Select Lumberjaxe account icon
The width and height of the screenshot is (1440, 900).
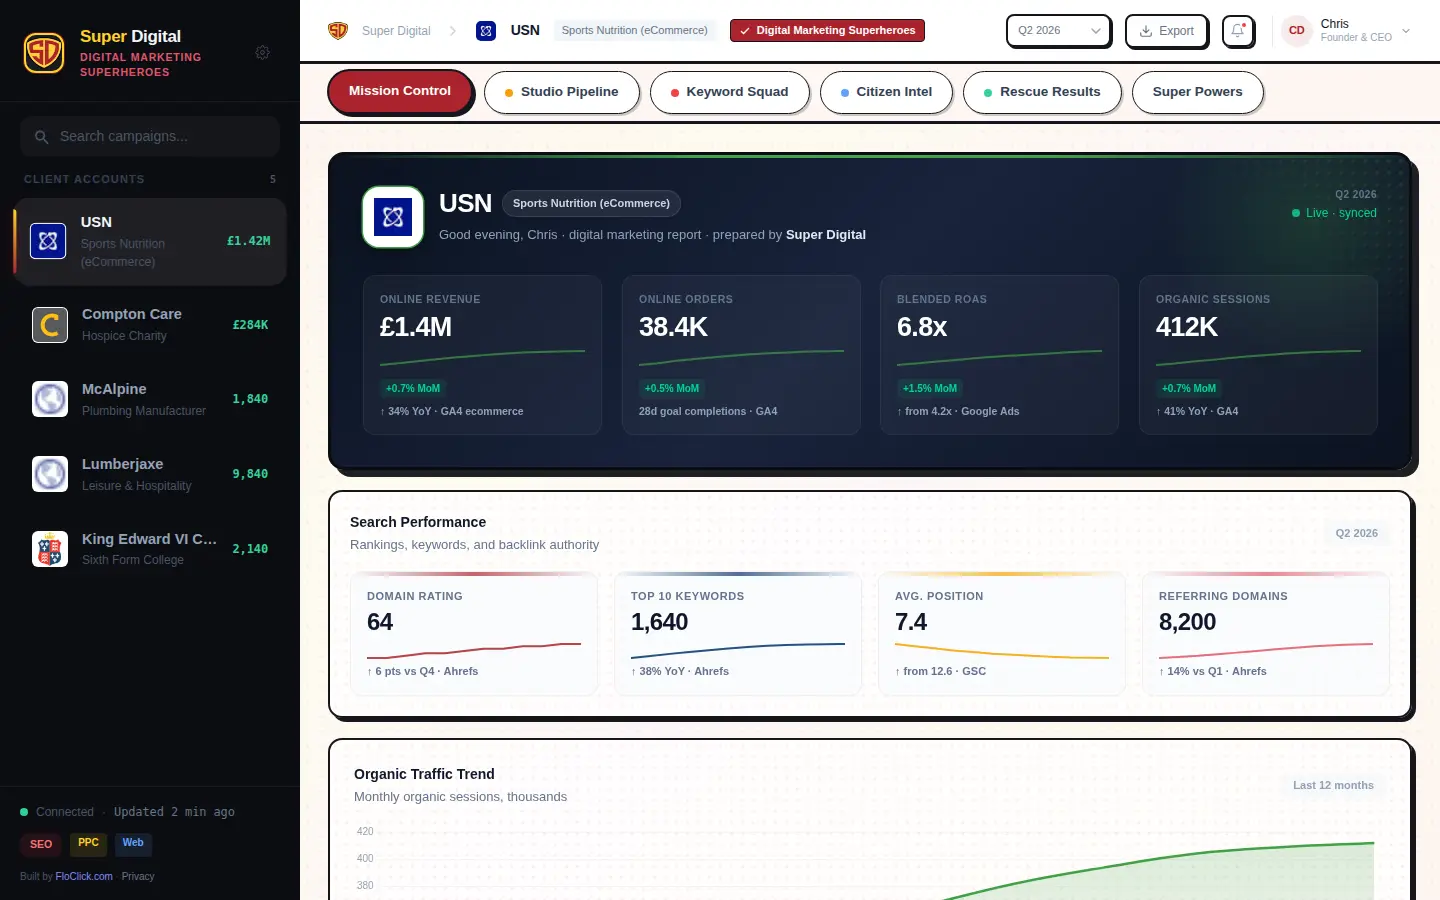50,474
